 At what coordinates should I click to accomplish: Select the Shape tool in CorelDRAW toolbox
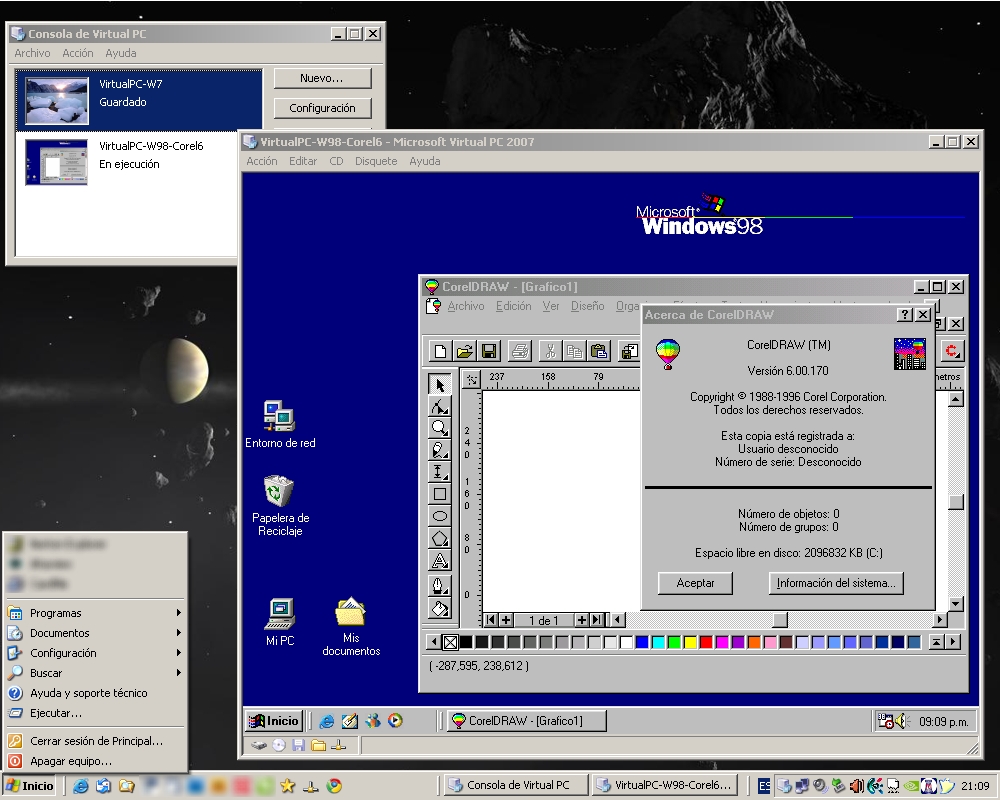point(439,406)
